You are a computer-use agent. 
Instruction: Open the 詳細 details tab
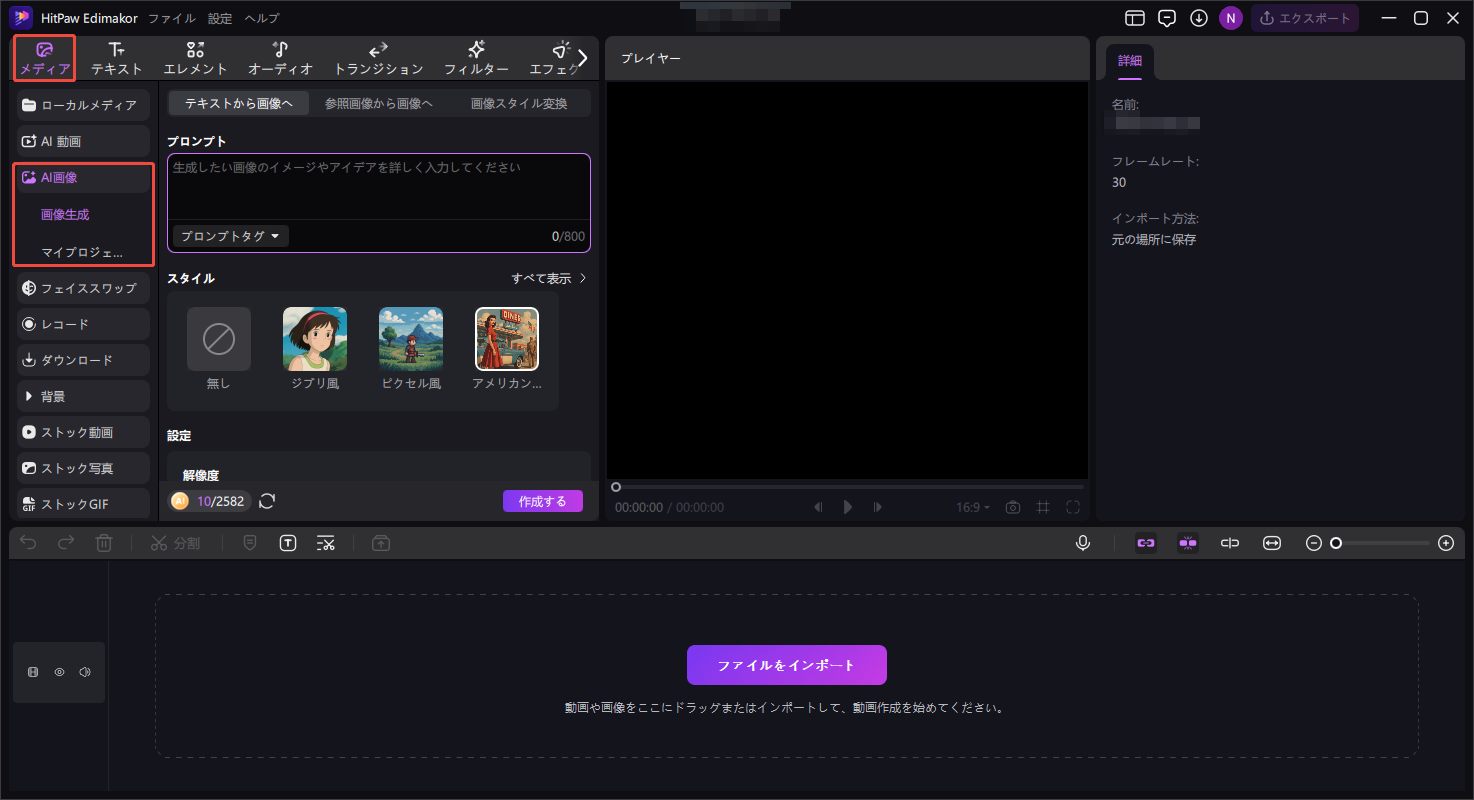(1130, 61)
